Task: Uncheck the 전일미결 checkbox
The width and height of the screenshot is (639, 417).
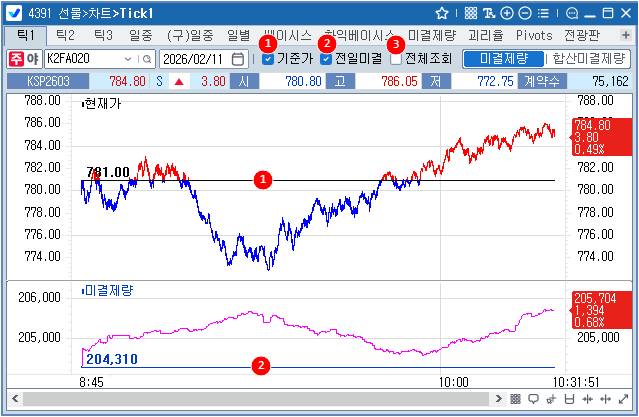Action: [x=326, y=59]
